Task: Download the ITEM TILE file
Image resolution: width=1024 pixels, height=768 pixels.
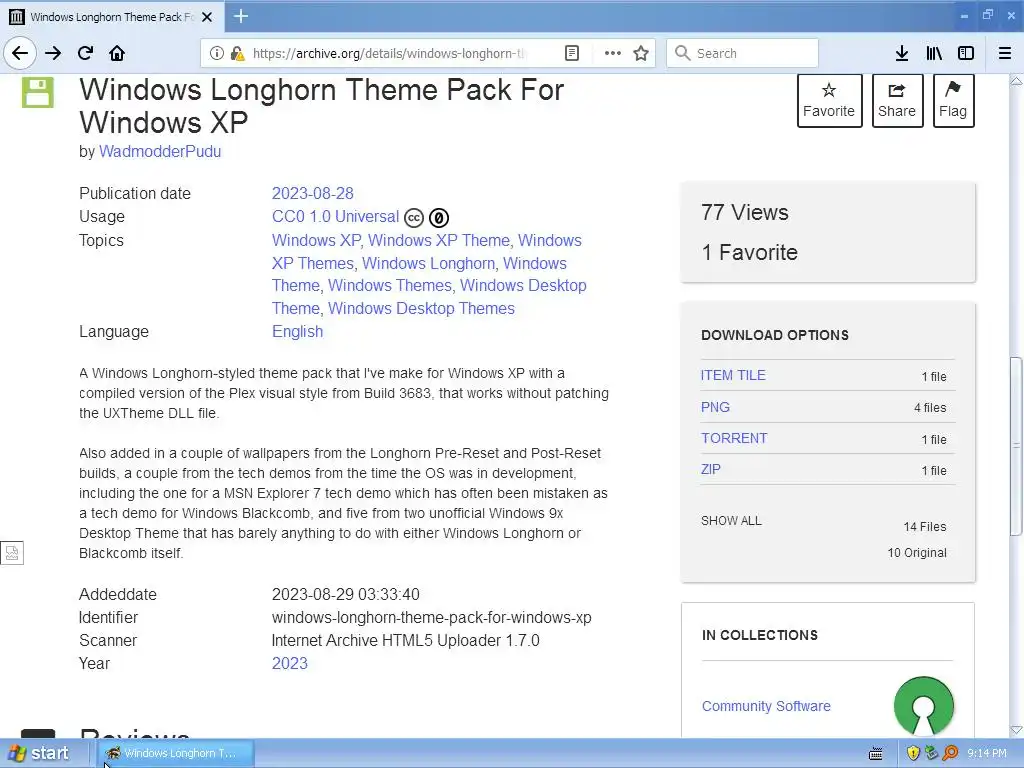Action: 733,376
